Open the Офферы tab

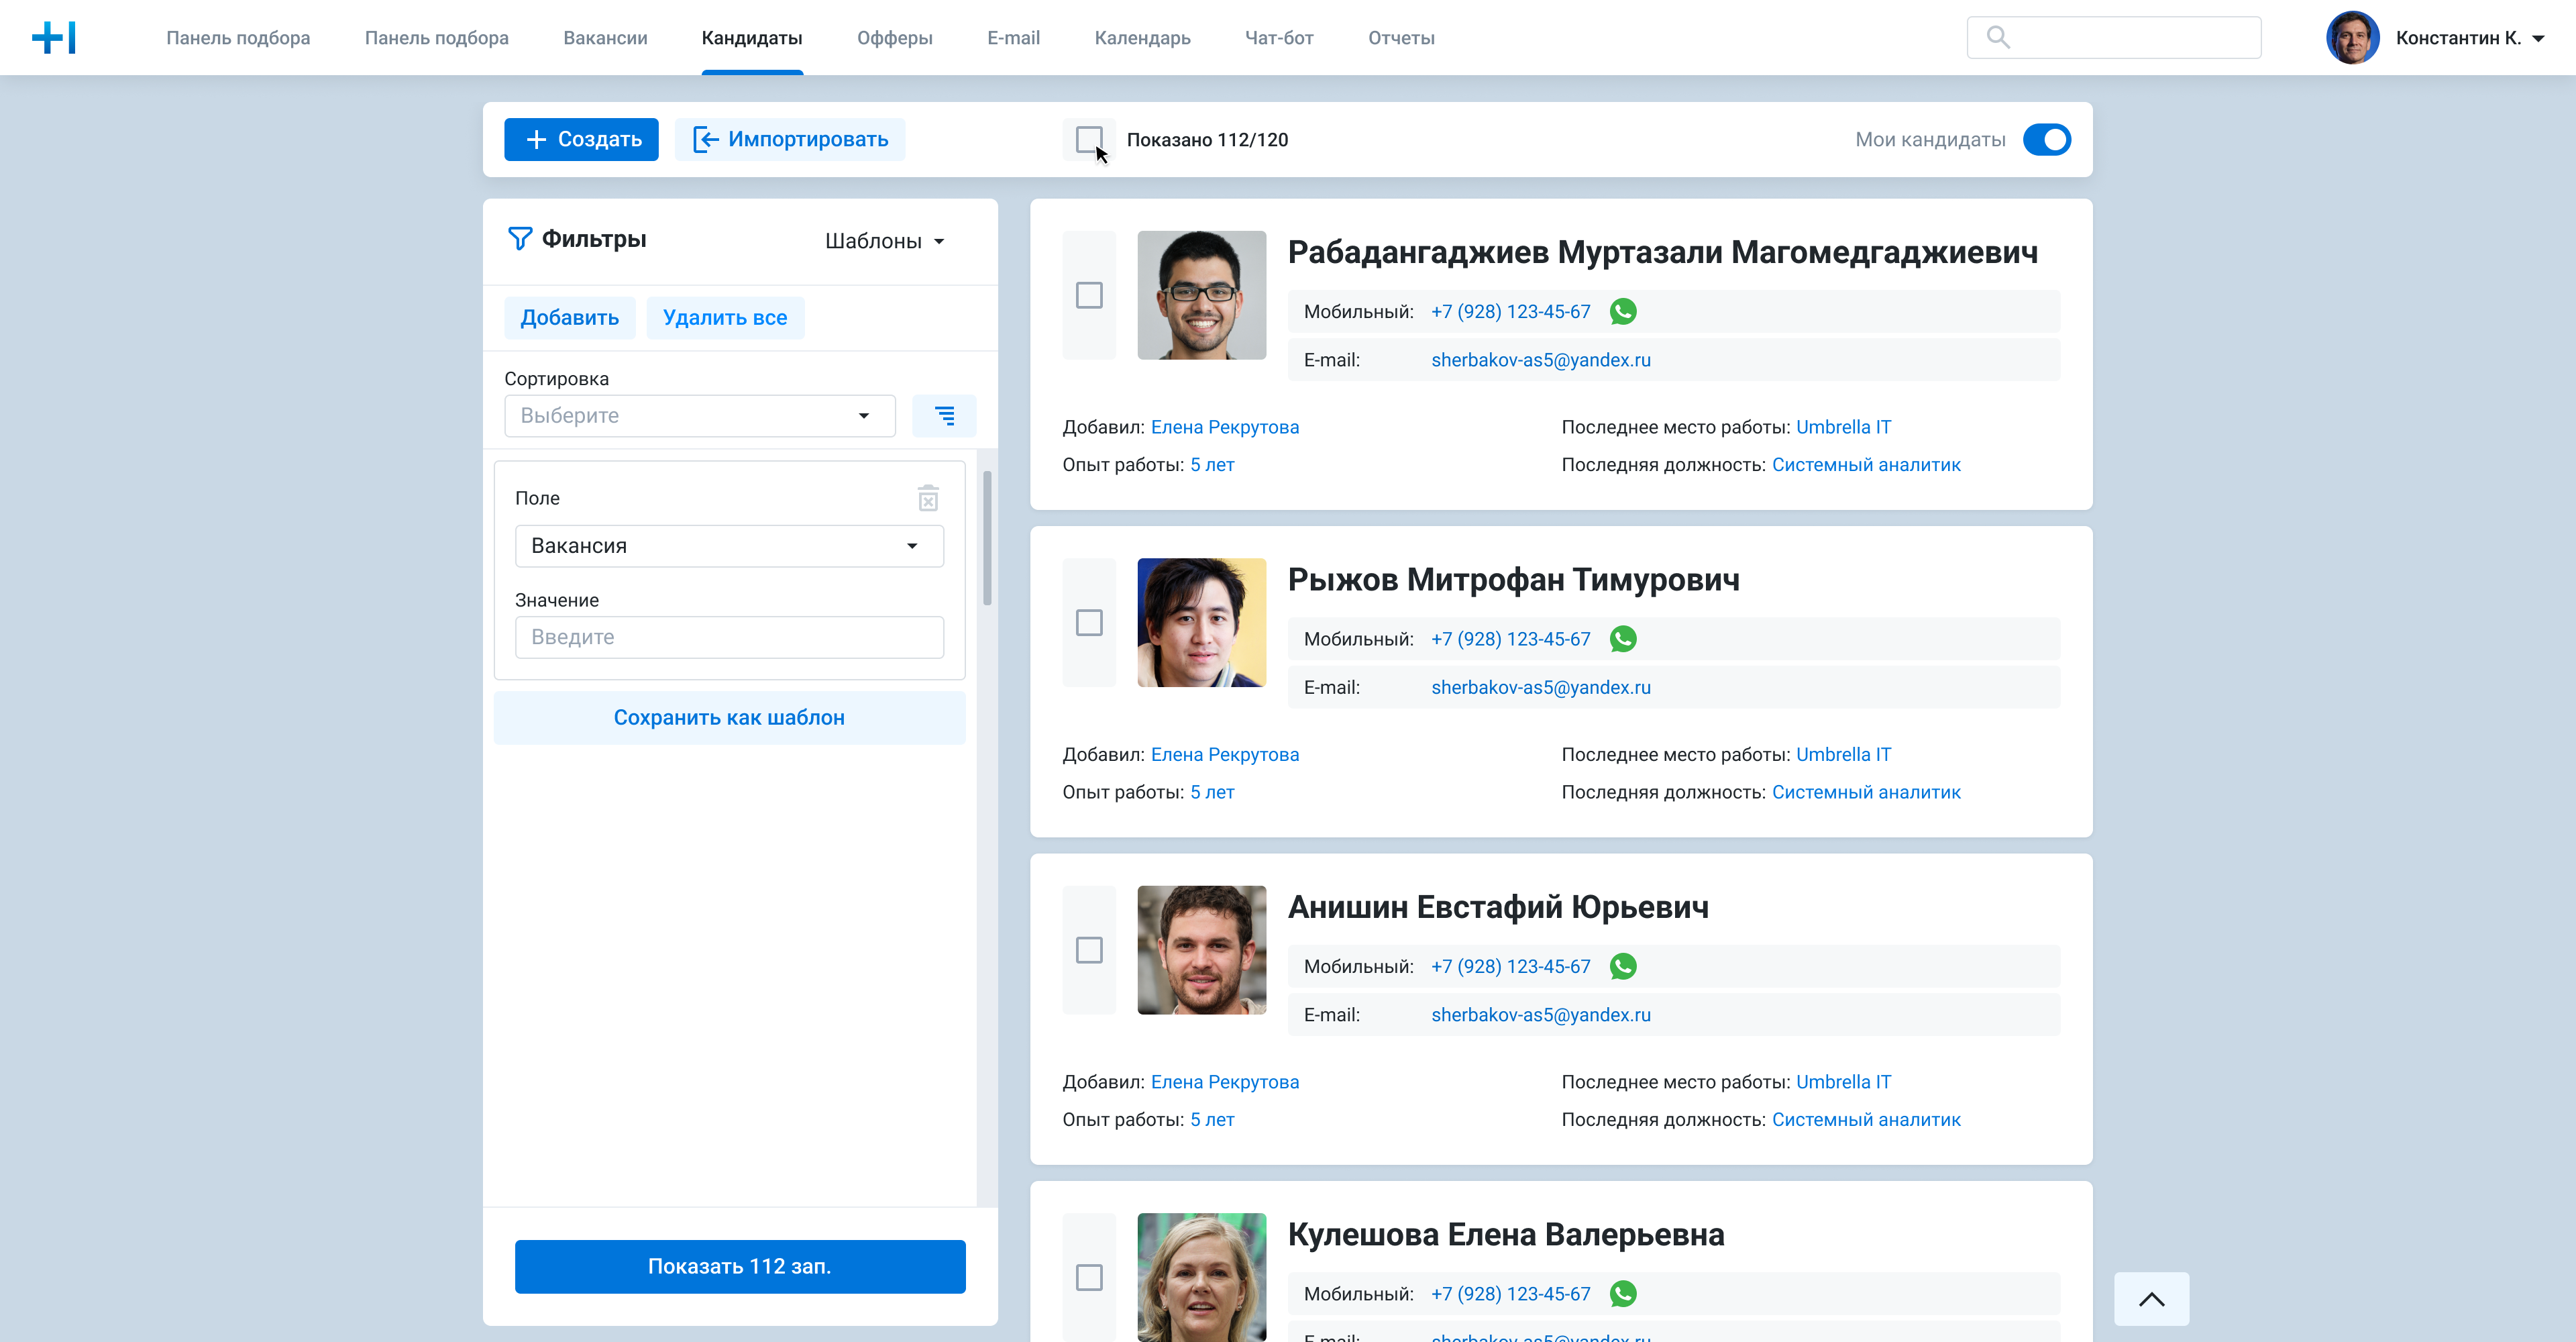(x=895, y=38)
